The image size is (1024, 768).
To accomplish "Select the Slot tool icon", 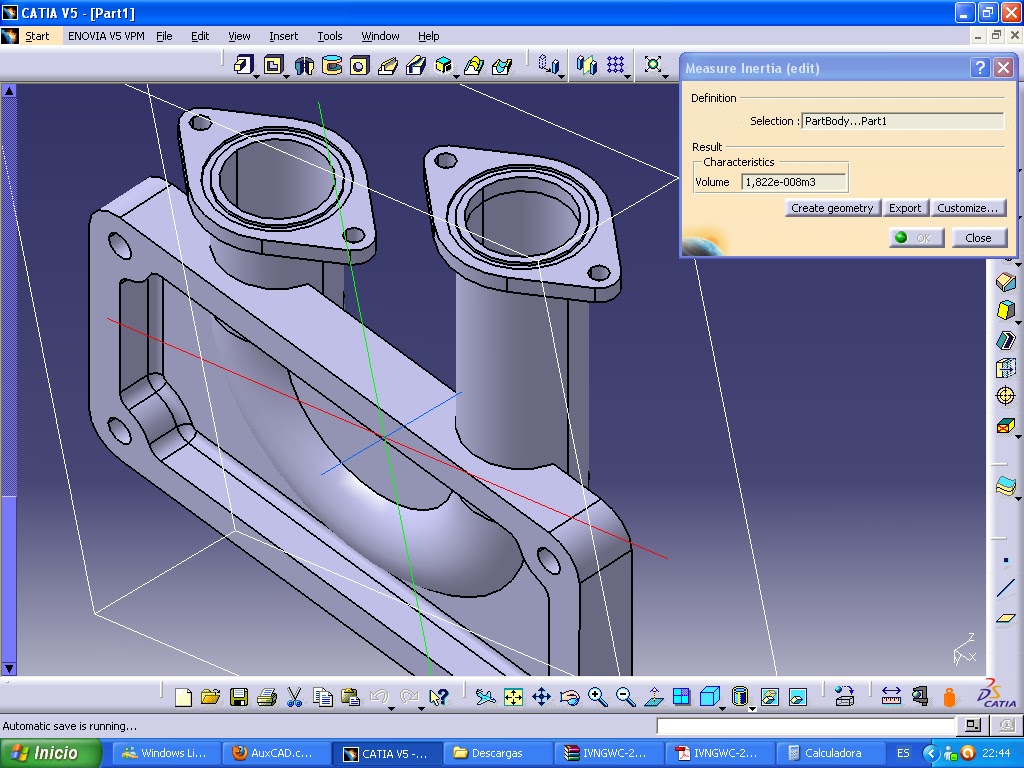I will pos(416,65).
